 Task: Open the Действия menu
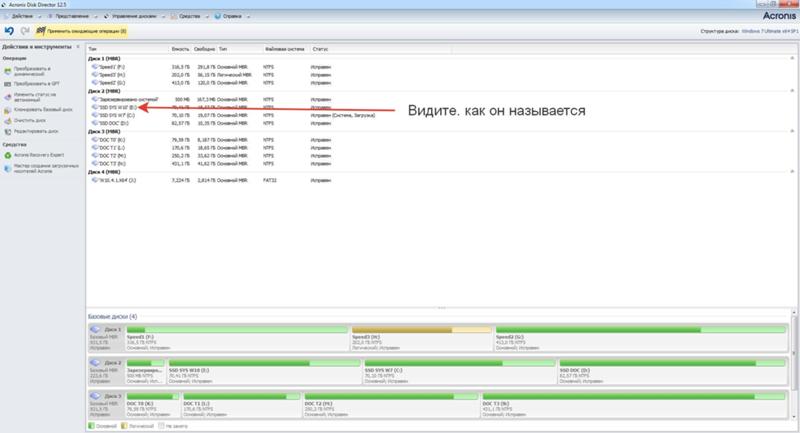pos(22,16)
